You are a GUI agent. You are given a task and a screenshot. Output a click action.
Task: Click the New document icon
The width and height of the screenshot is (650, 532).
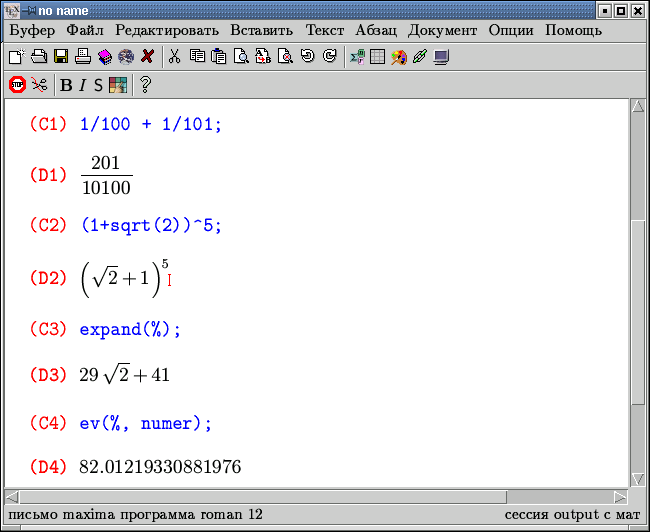click(16, 57)
